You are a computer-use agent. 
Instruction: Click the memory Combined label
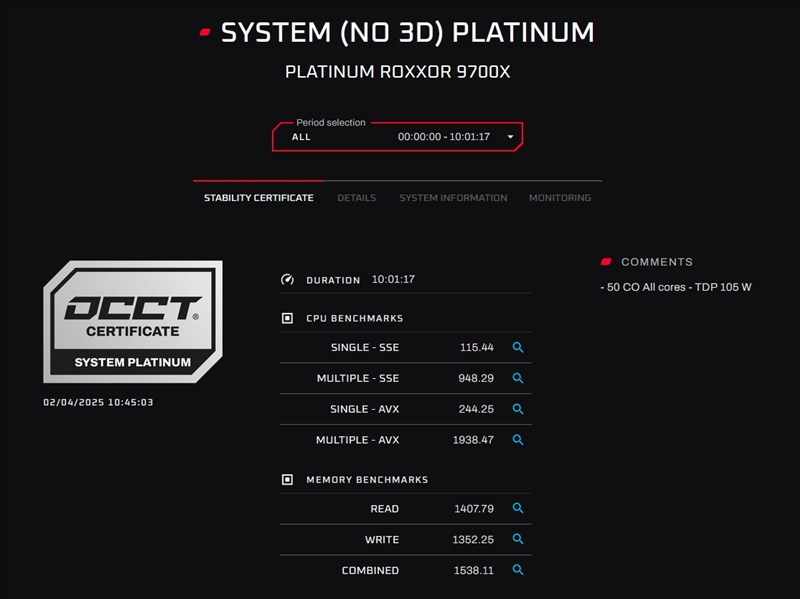(x=370, y=570)
